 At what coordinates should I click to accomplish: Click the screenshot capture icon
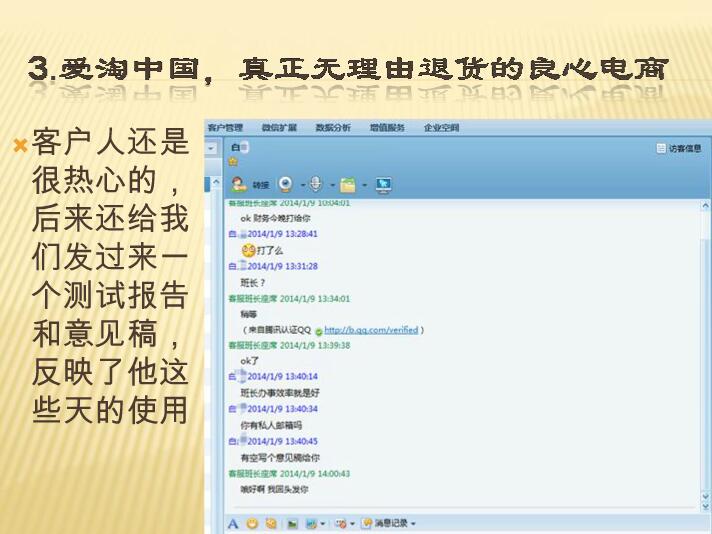pyautogui.click(x=312, y=524)
